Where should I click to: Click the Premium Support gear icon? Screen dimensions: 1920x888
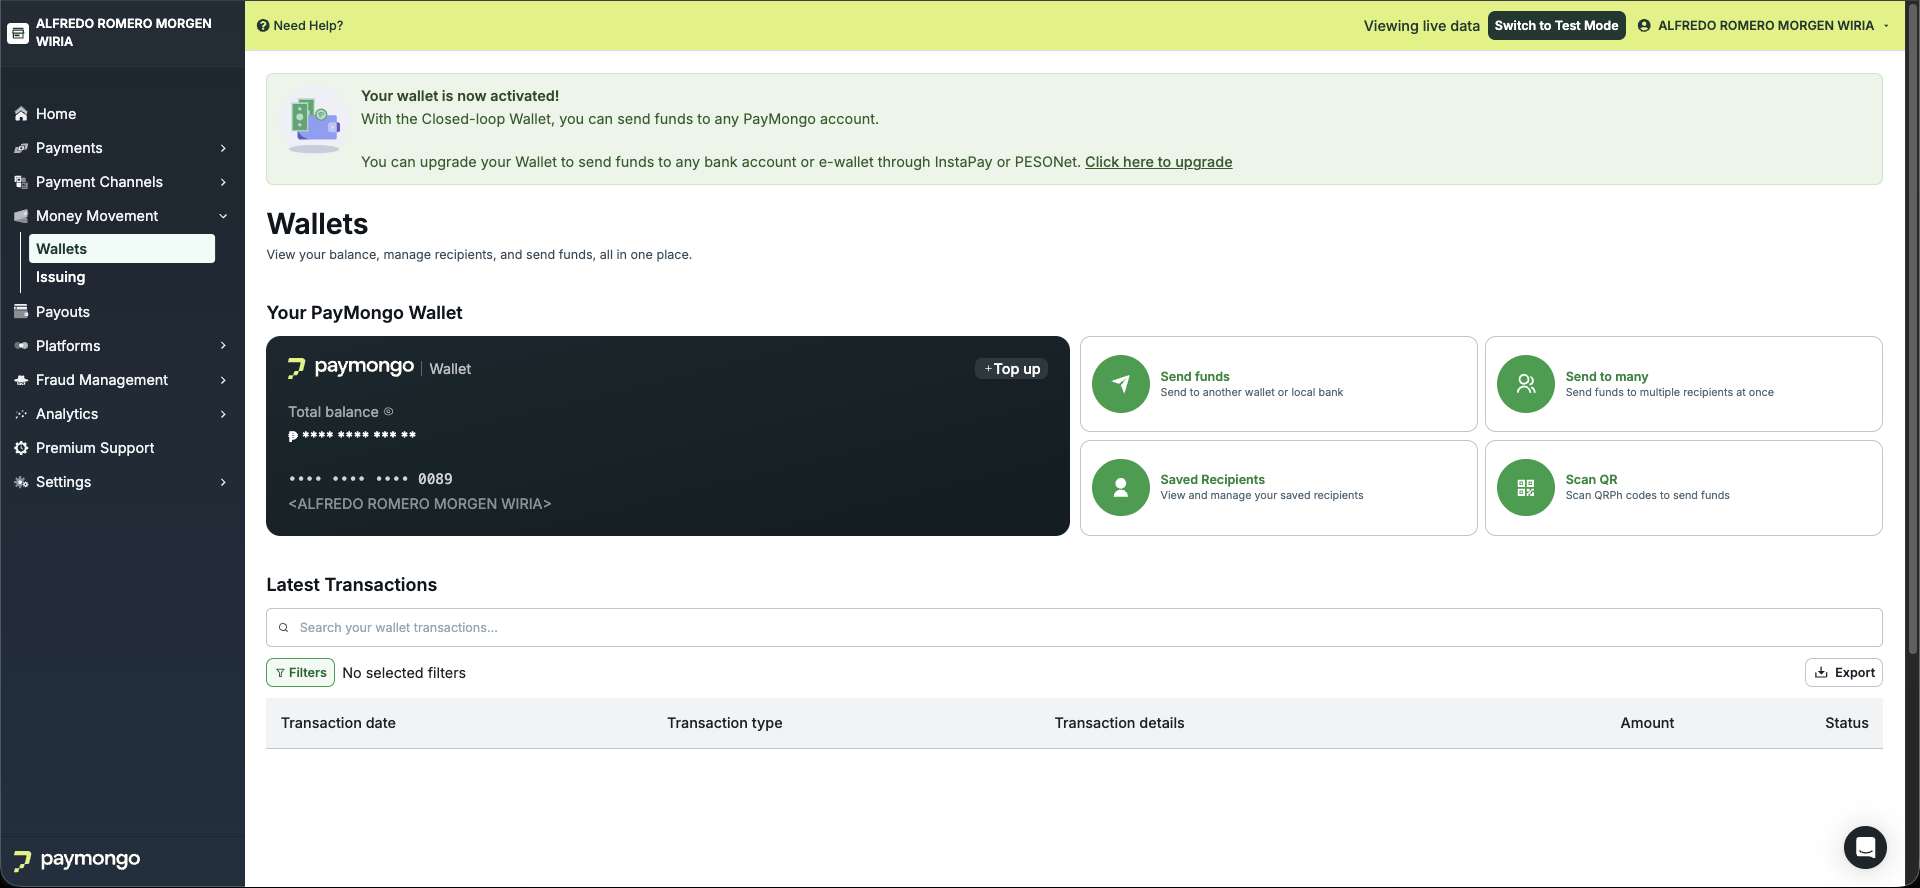pyautogui.click(x=21, y=448)
